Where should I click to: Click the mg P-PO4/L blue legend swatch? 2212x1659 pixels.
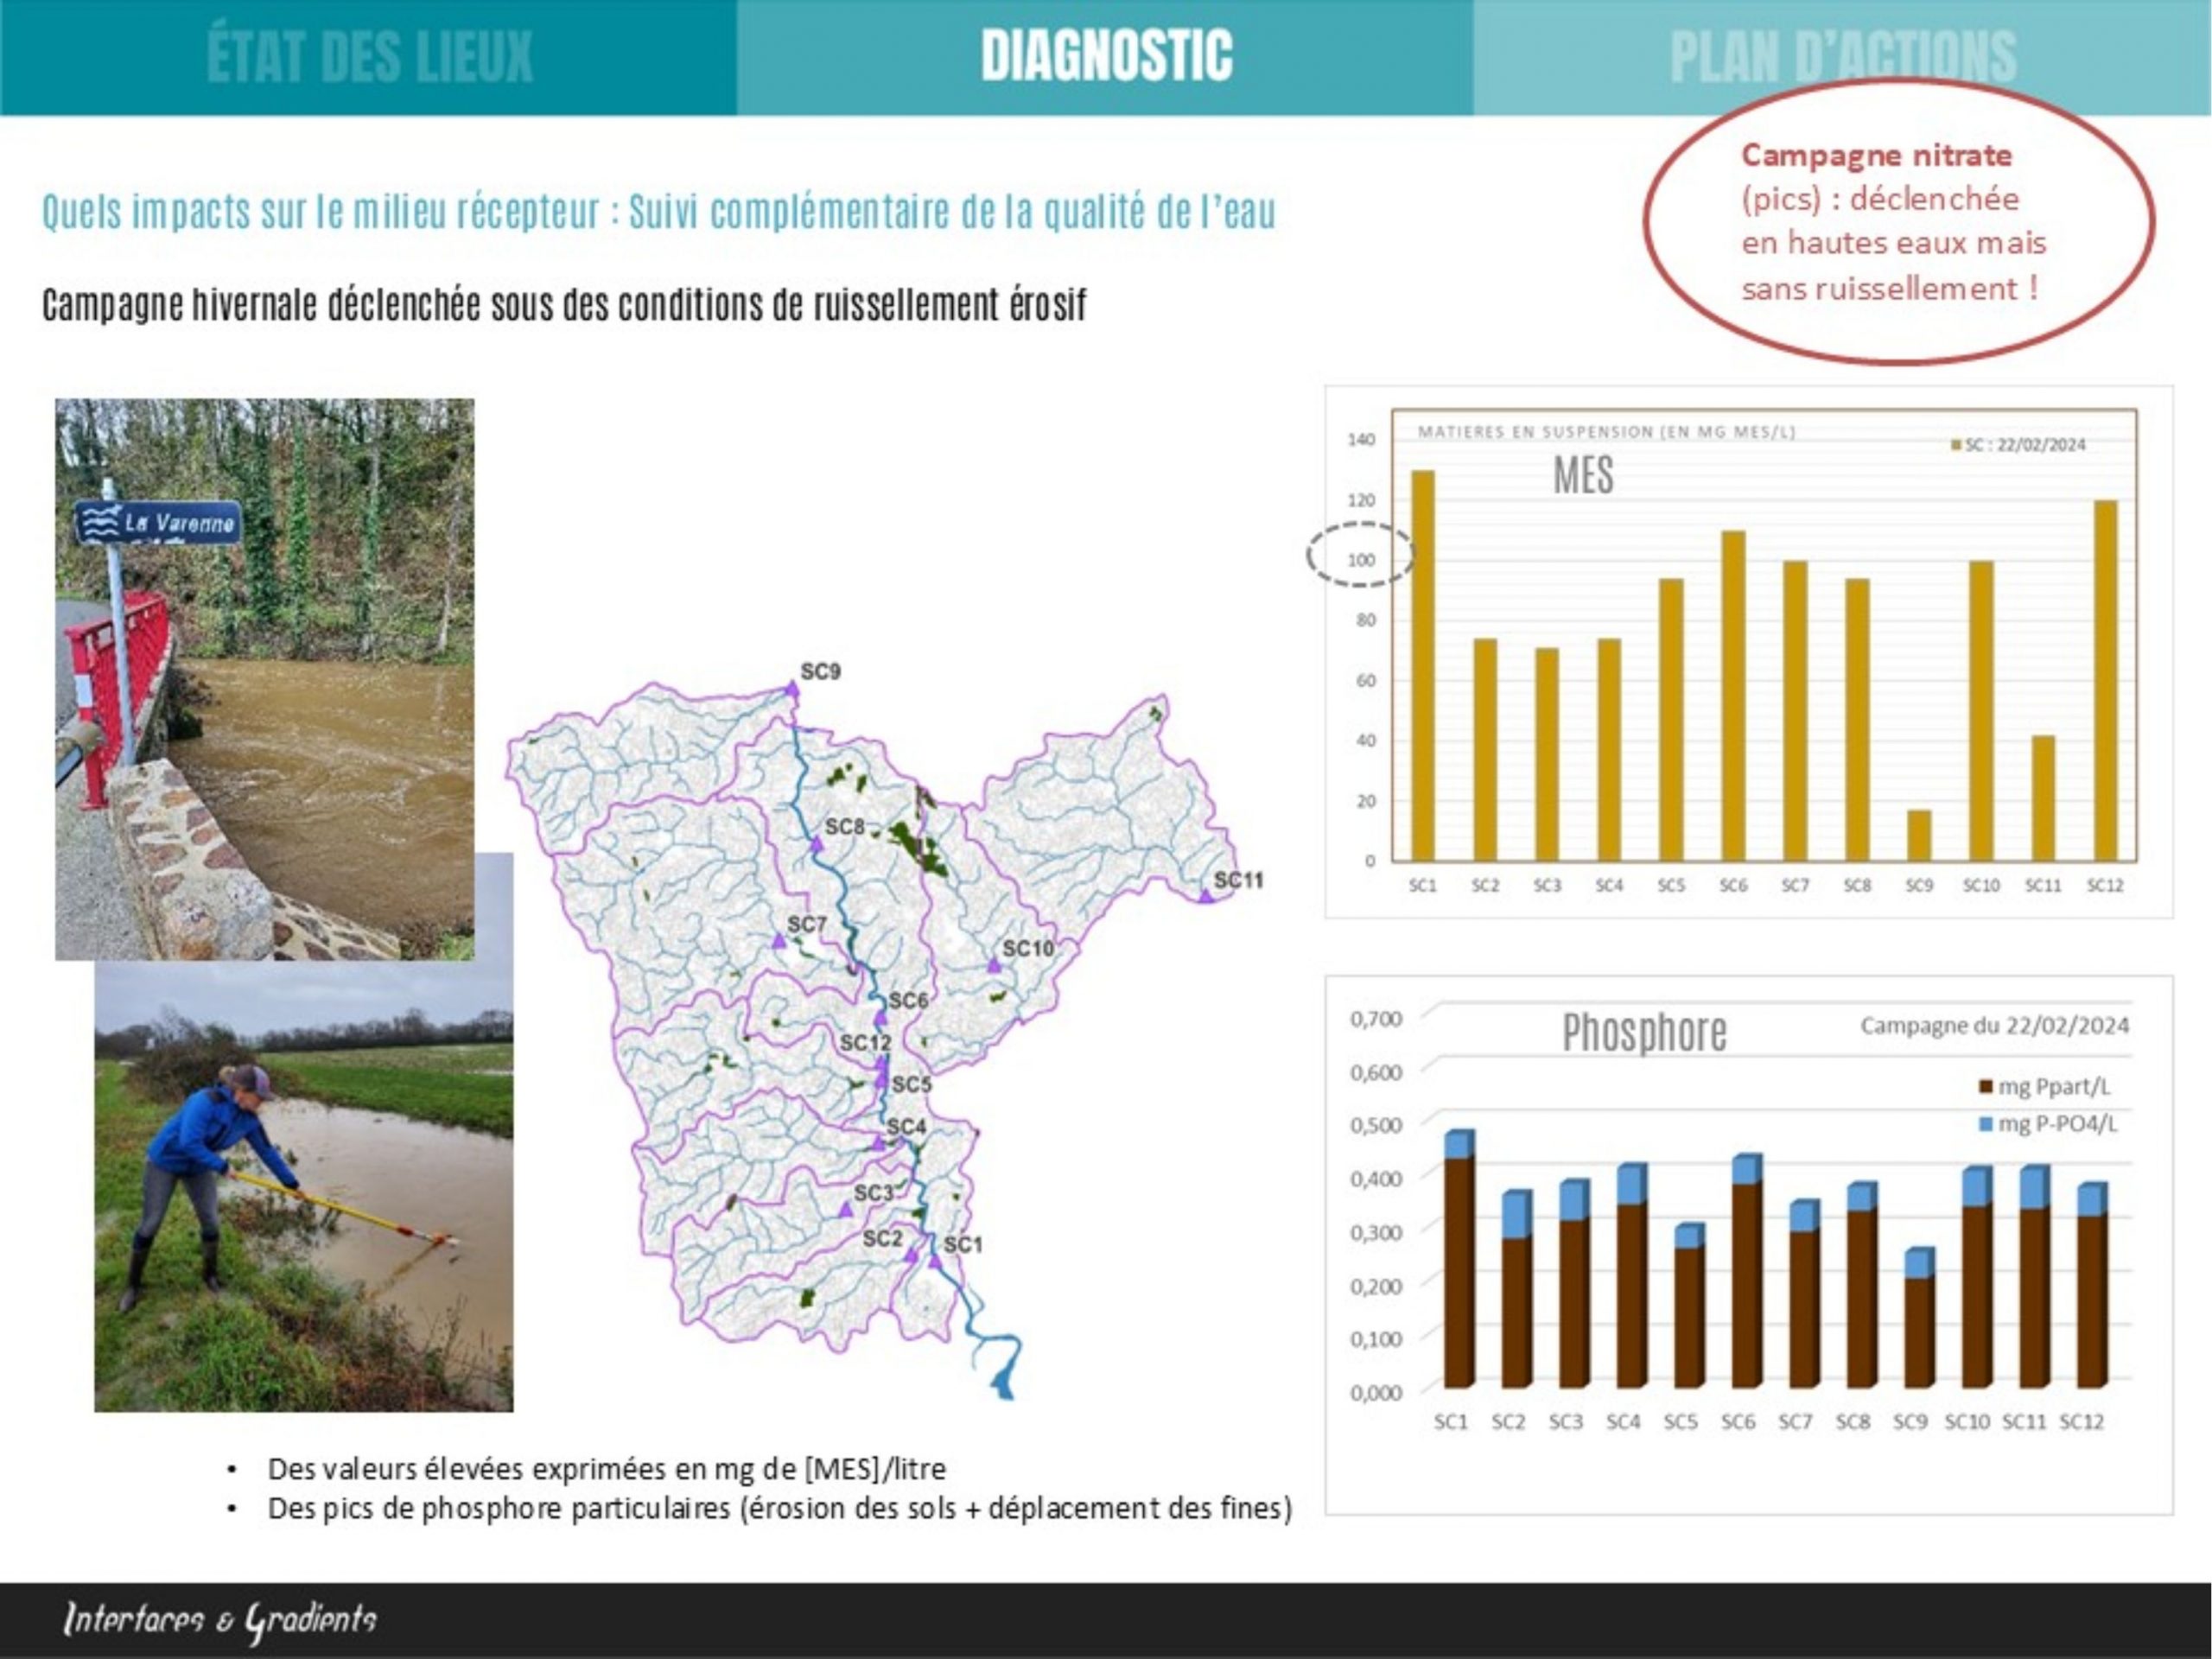coord(1986,1124)
